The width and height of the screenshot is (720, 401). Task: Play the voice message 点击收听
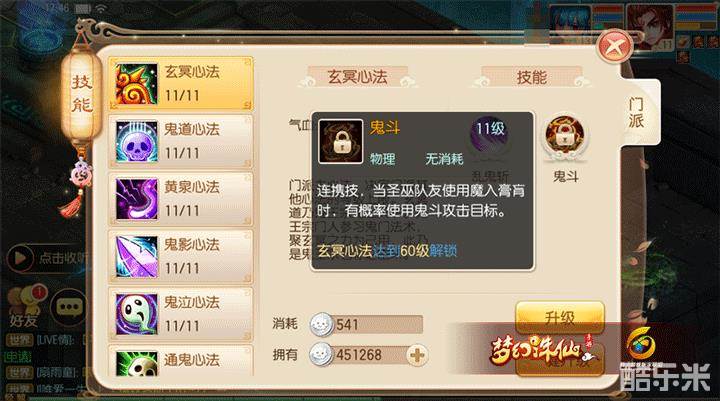tap(46, 258)
